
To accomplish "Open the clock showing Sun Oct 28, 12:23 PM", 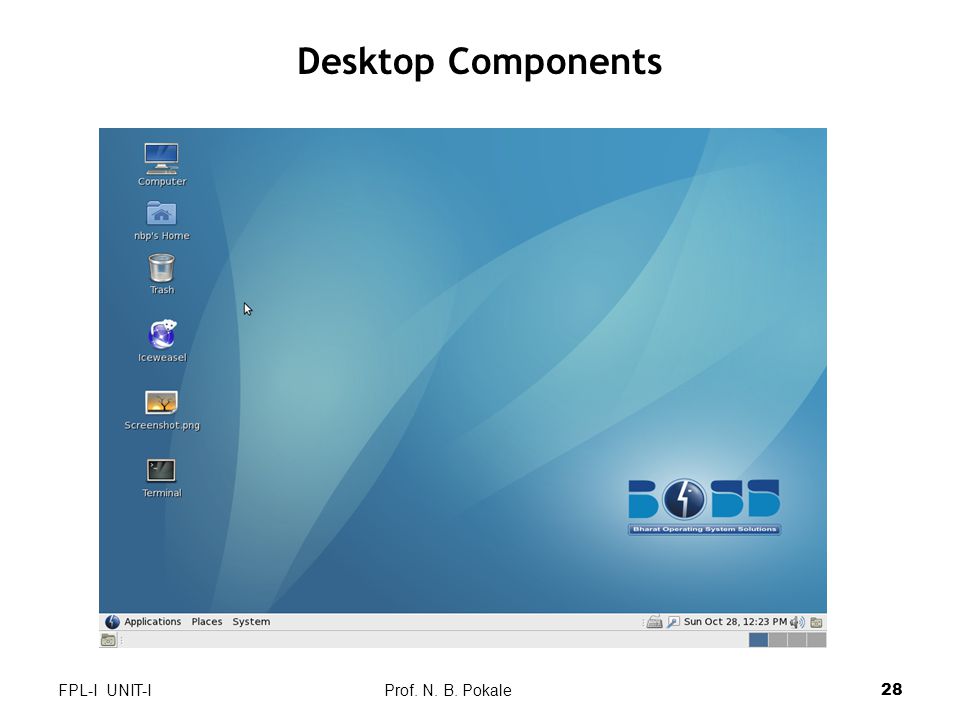I will 735,621.
